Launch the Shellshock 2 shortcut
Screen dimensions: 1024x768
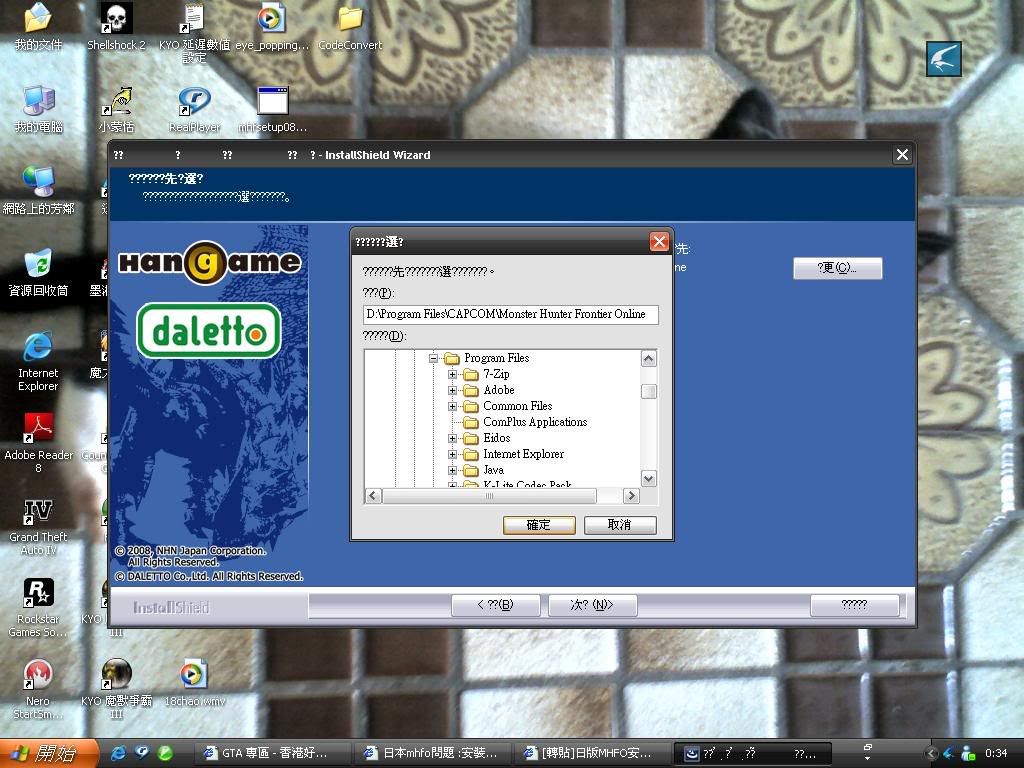(x=116, y=26)
